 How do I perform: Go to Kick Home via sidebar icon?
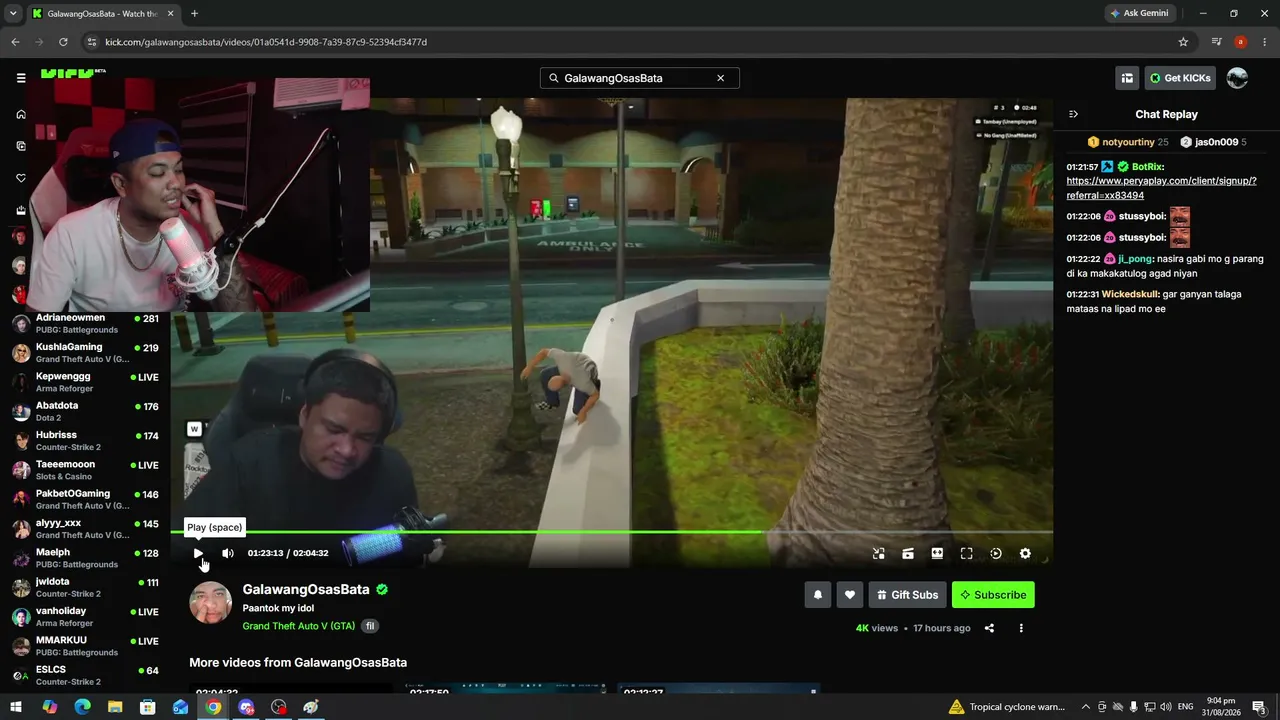pyautogui.click(x=20, y=114)
